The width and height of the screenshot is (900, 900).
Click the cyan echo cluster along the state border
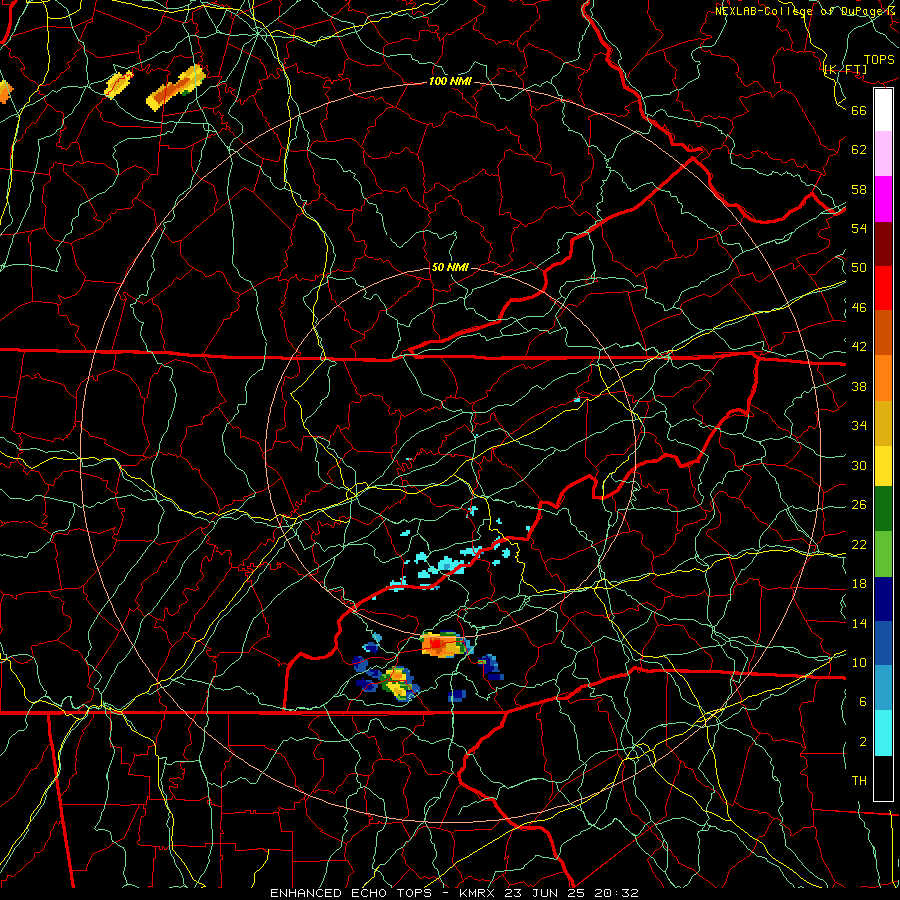point(448,565)
